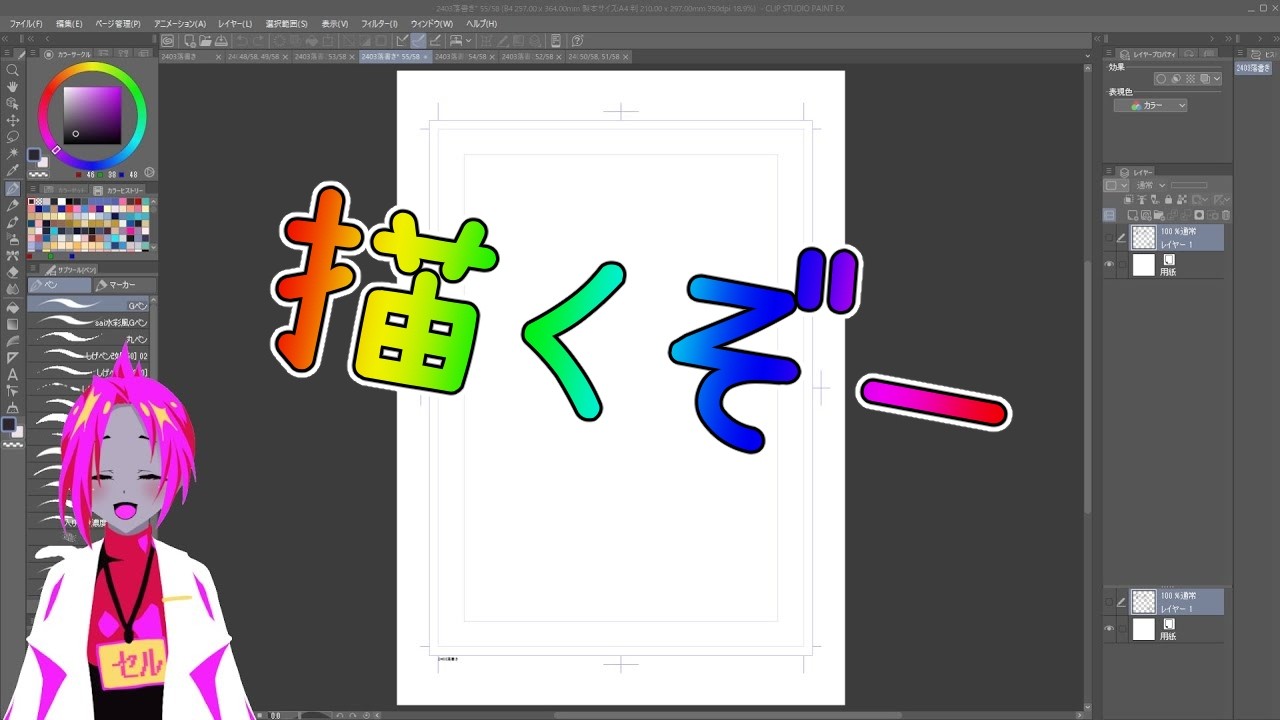Screen dimensions: 1280x720
Task: Open palette color dropdown in layer panel
Action: 1116,185
